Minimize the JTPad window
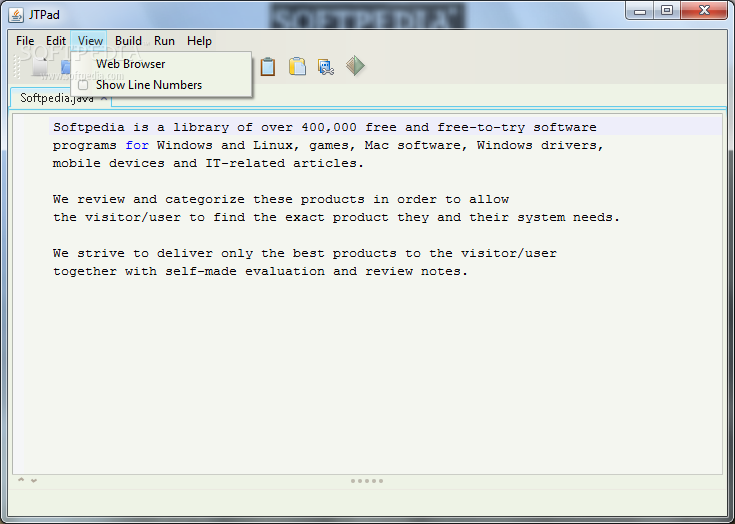 (640, 11)
